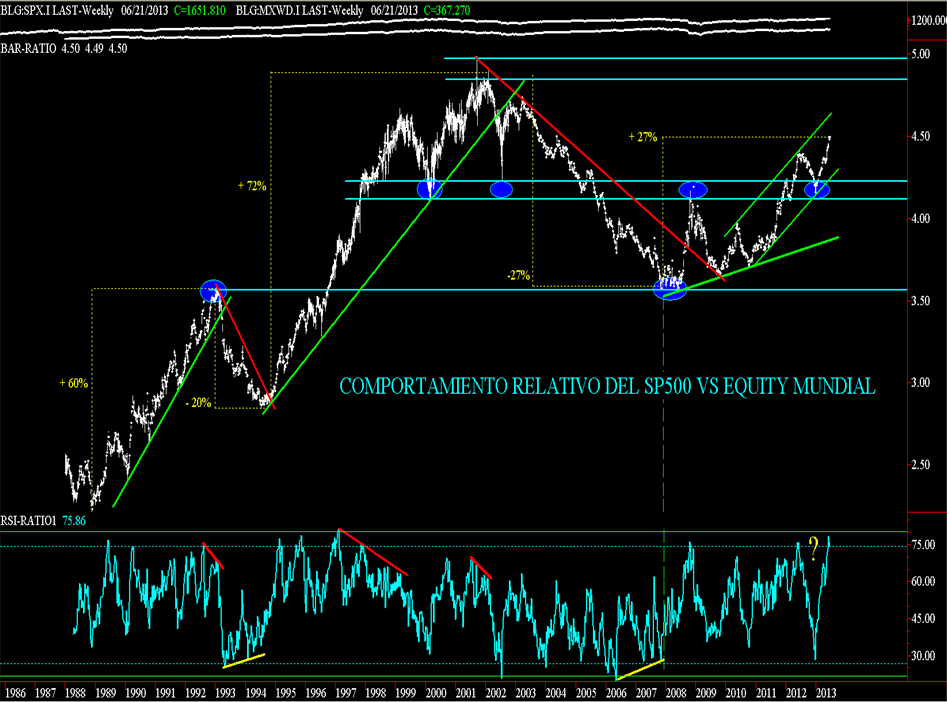Click the +60% gain annotation
The width and height of the screenshot is (947, 702).
click(x=73, y=382)
